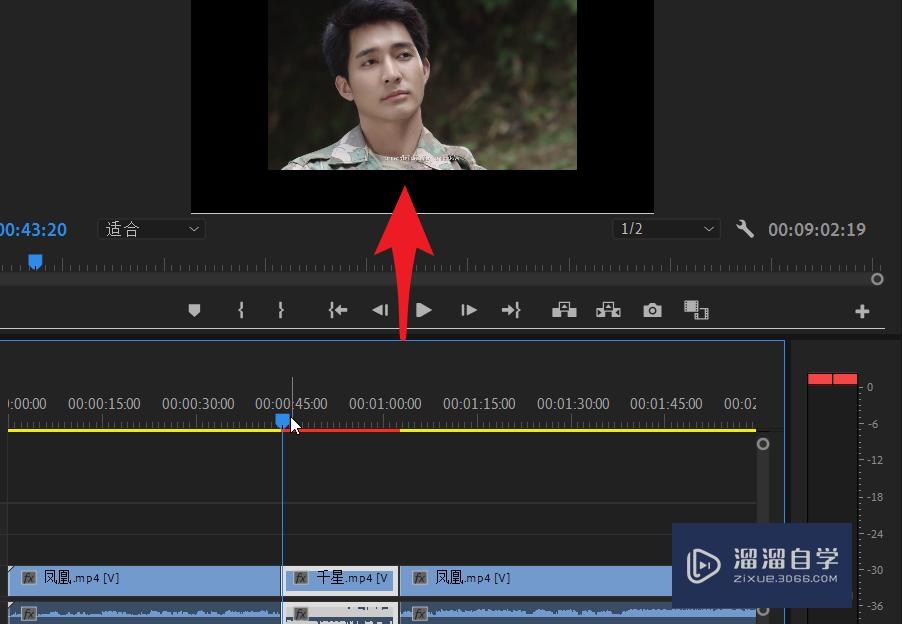902x624 pixels.
Task: Select the first 凤凰.mp4 video clip
Action: pos(144,581)
